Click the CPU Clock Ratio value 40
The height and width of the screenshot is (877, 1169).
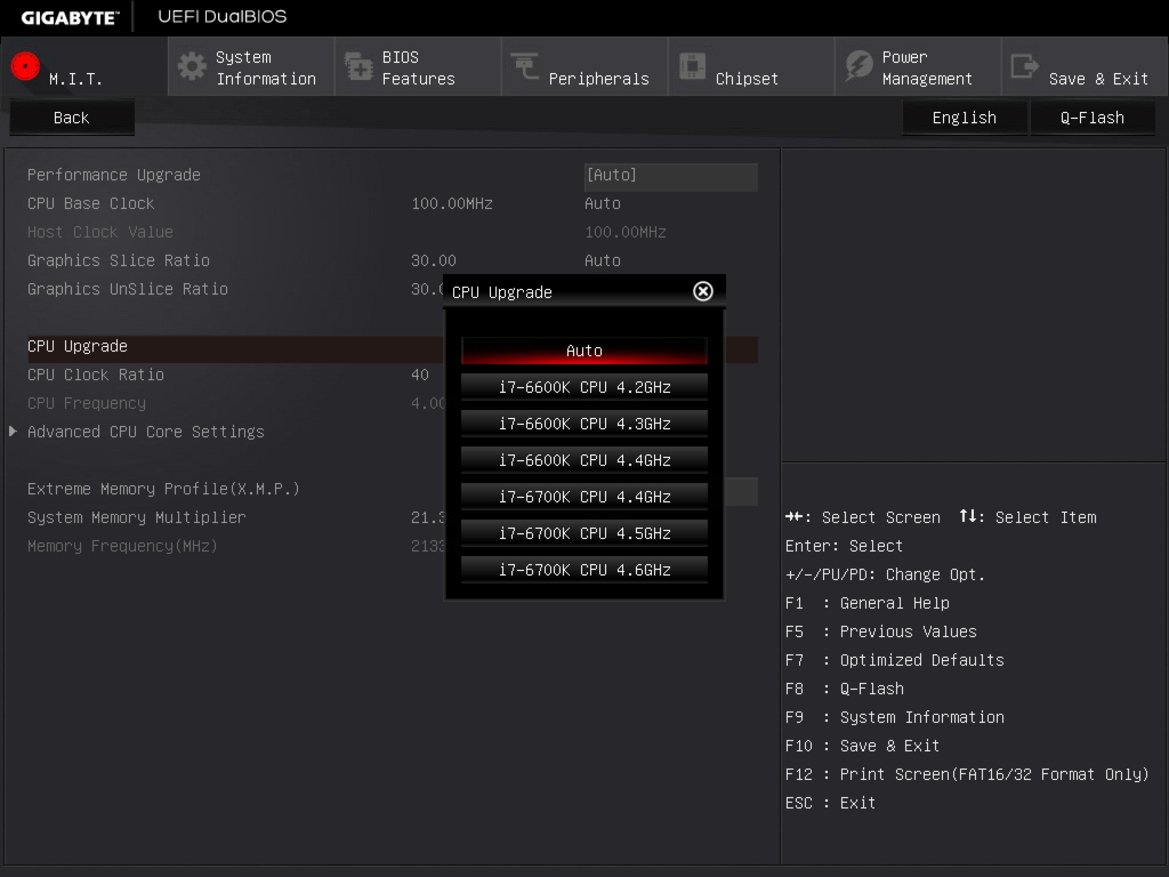420,375
